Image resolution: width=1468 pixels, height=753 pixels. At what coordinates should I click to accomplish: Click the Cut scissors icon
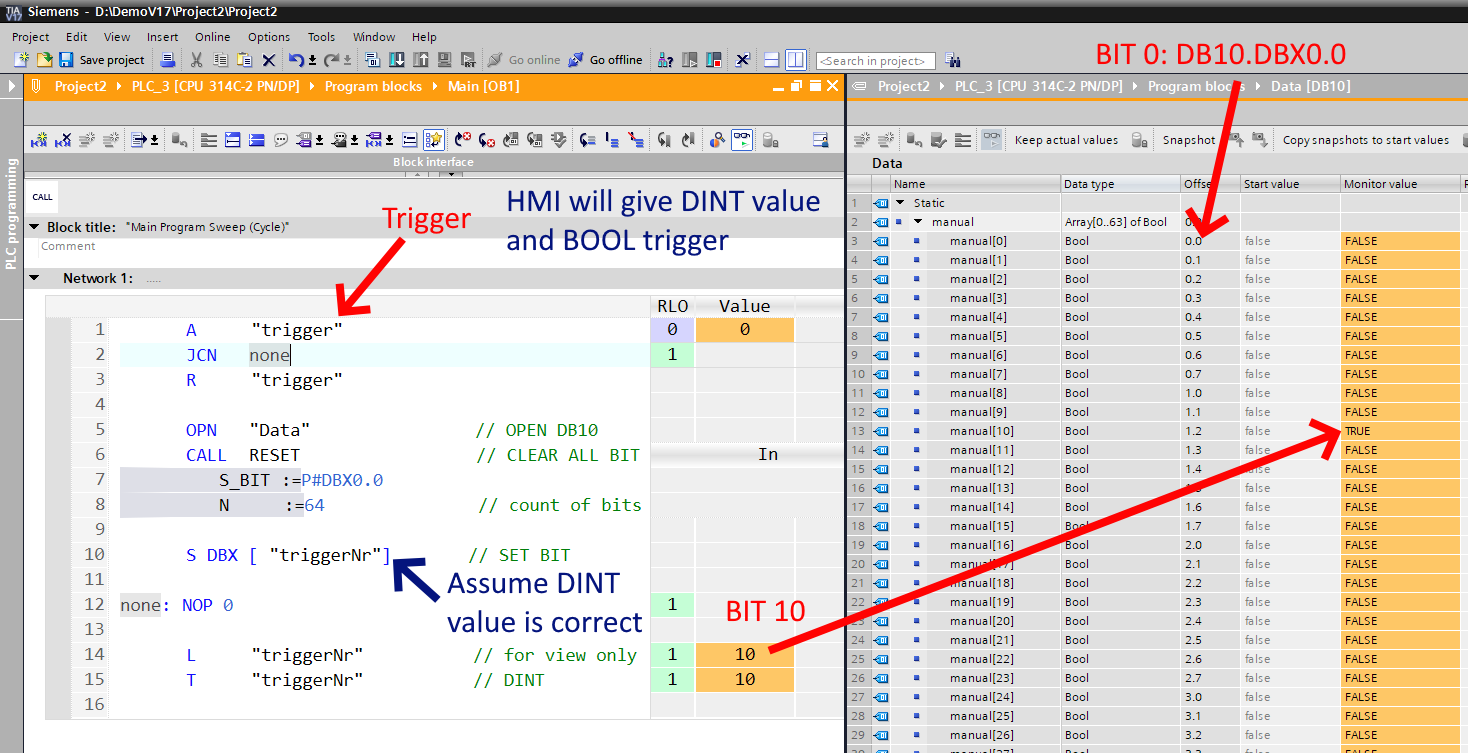pos(197,60)
